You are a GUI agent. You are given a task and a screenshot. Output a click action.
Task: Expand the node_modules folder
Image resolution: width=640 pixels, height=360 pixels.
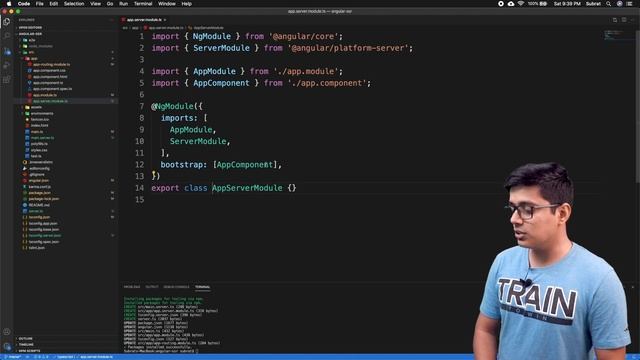pos(65,46)
